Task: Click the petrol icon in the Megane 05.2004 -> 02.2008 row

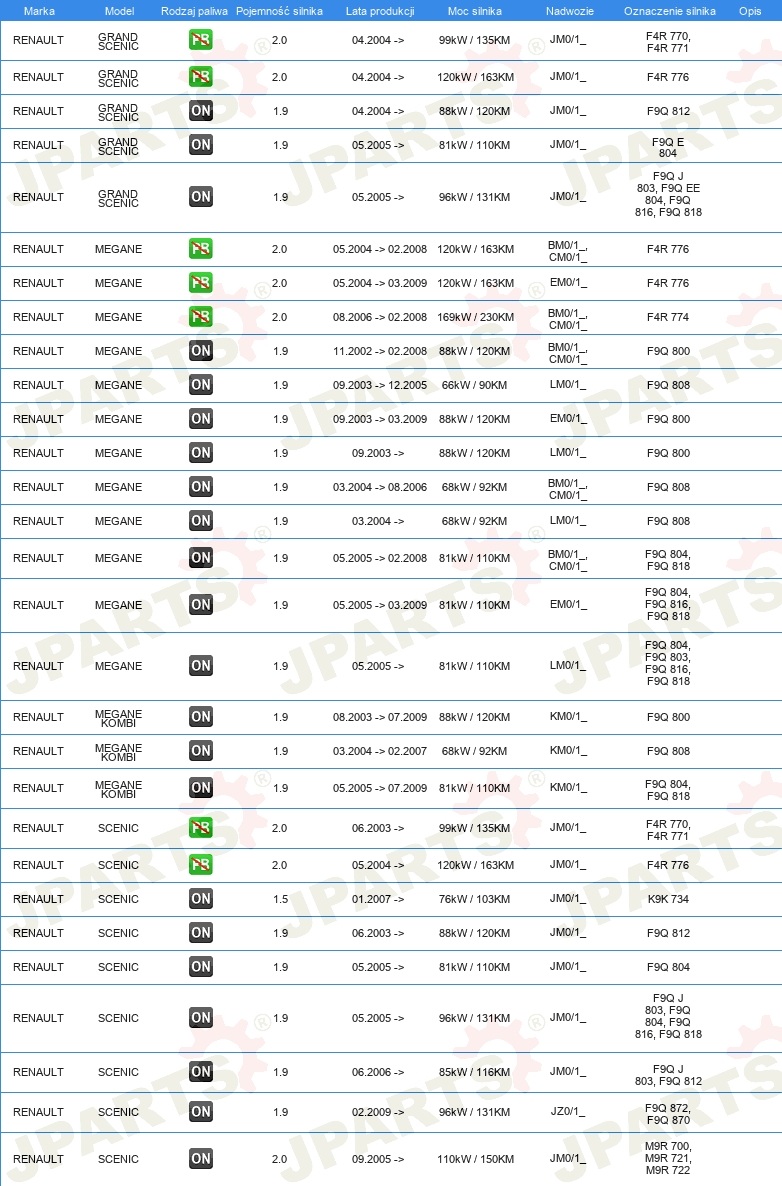Action: pos(200,249)
